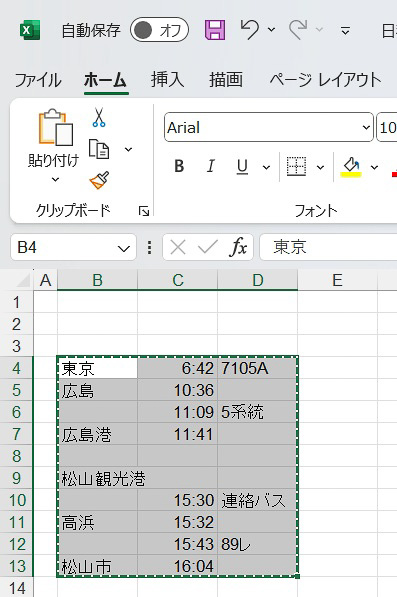Select cell containing 東京
Viewport: 397px width, 597px height.
pos(97,368)
